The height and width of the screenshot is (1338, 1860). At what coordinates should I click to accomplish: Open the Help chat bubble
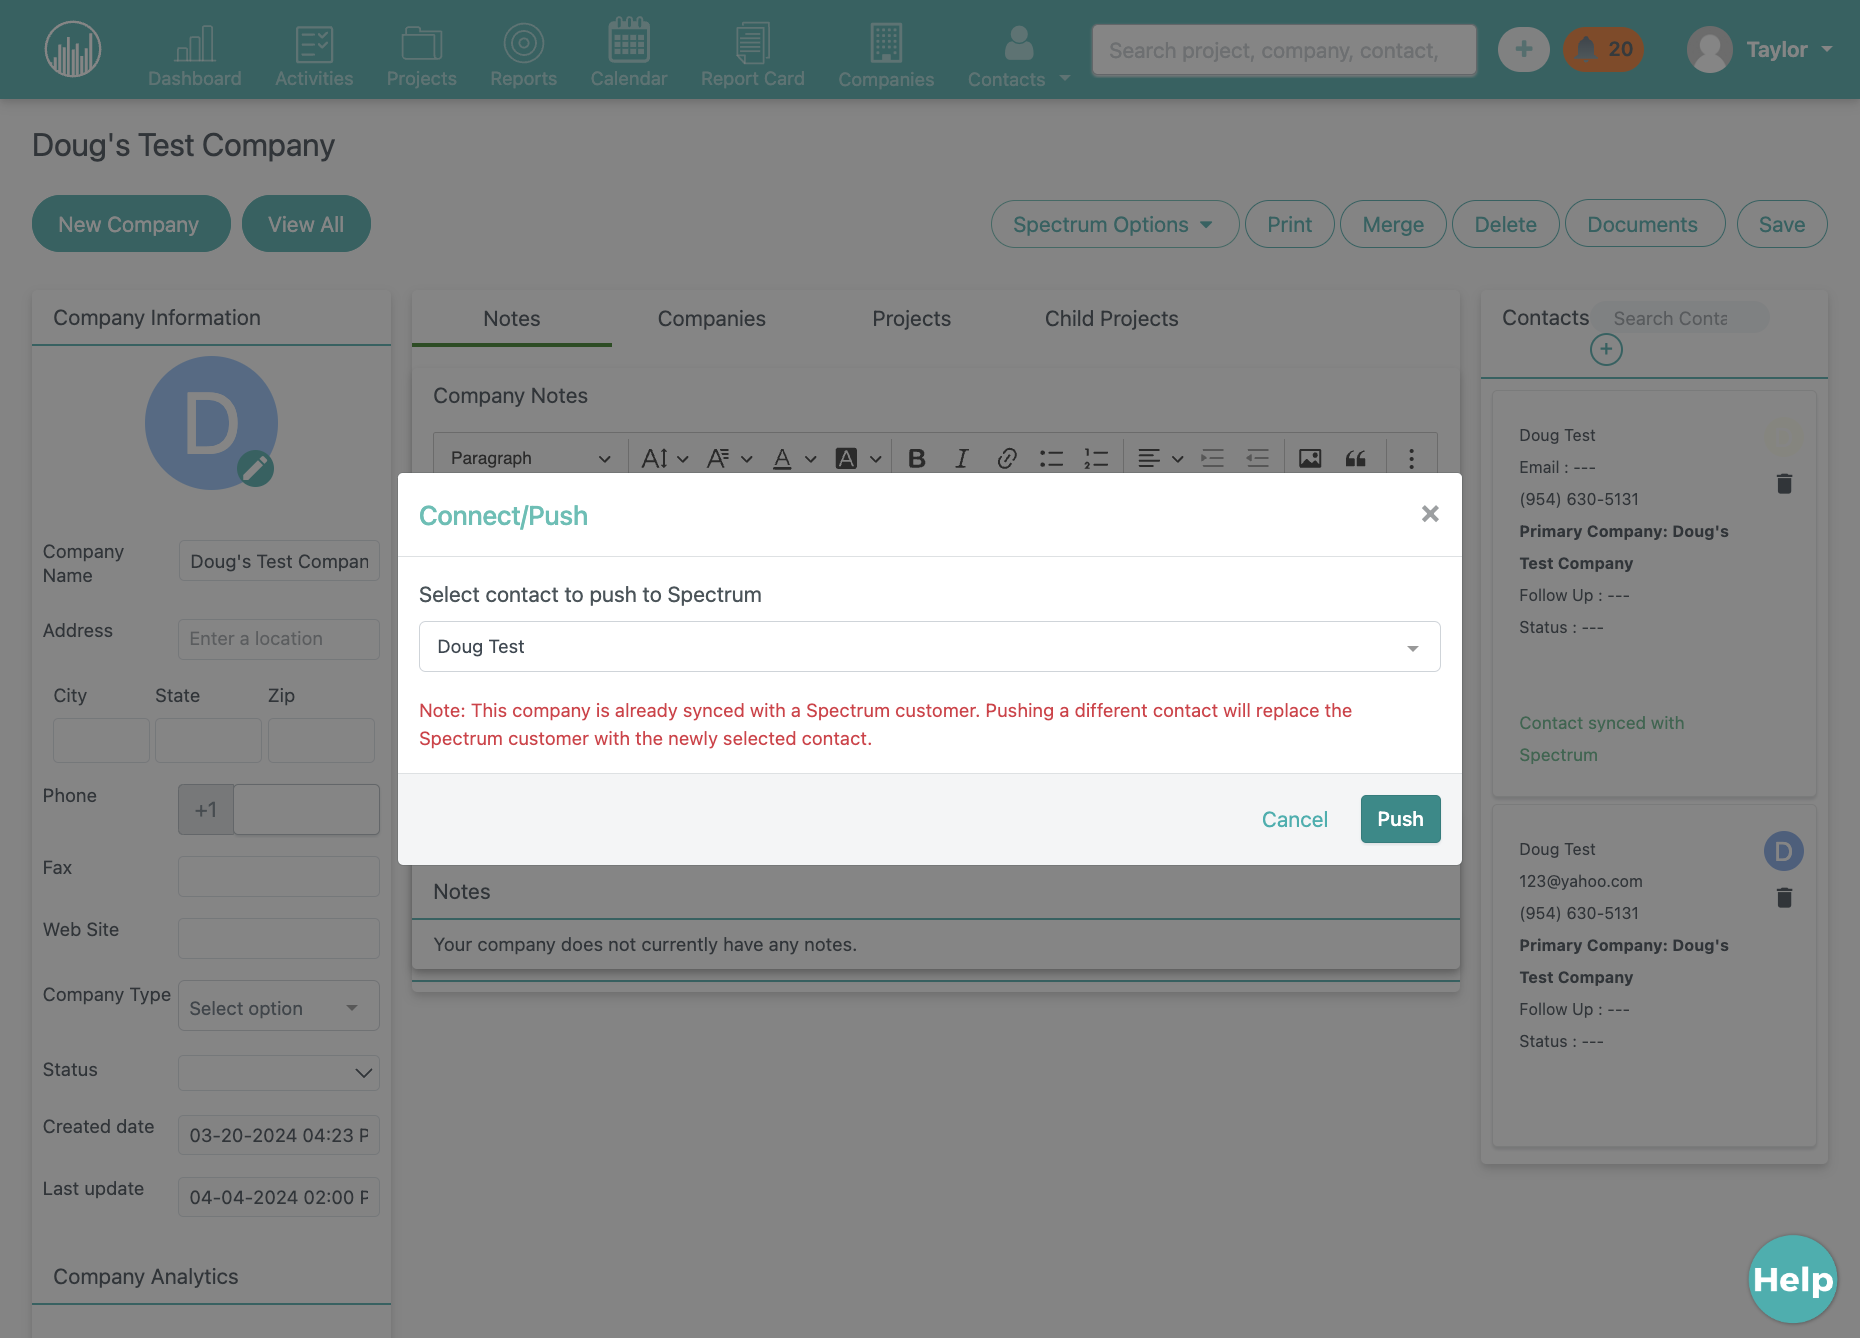(x=1793, y=1279)
